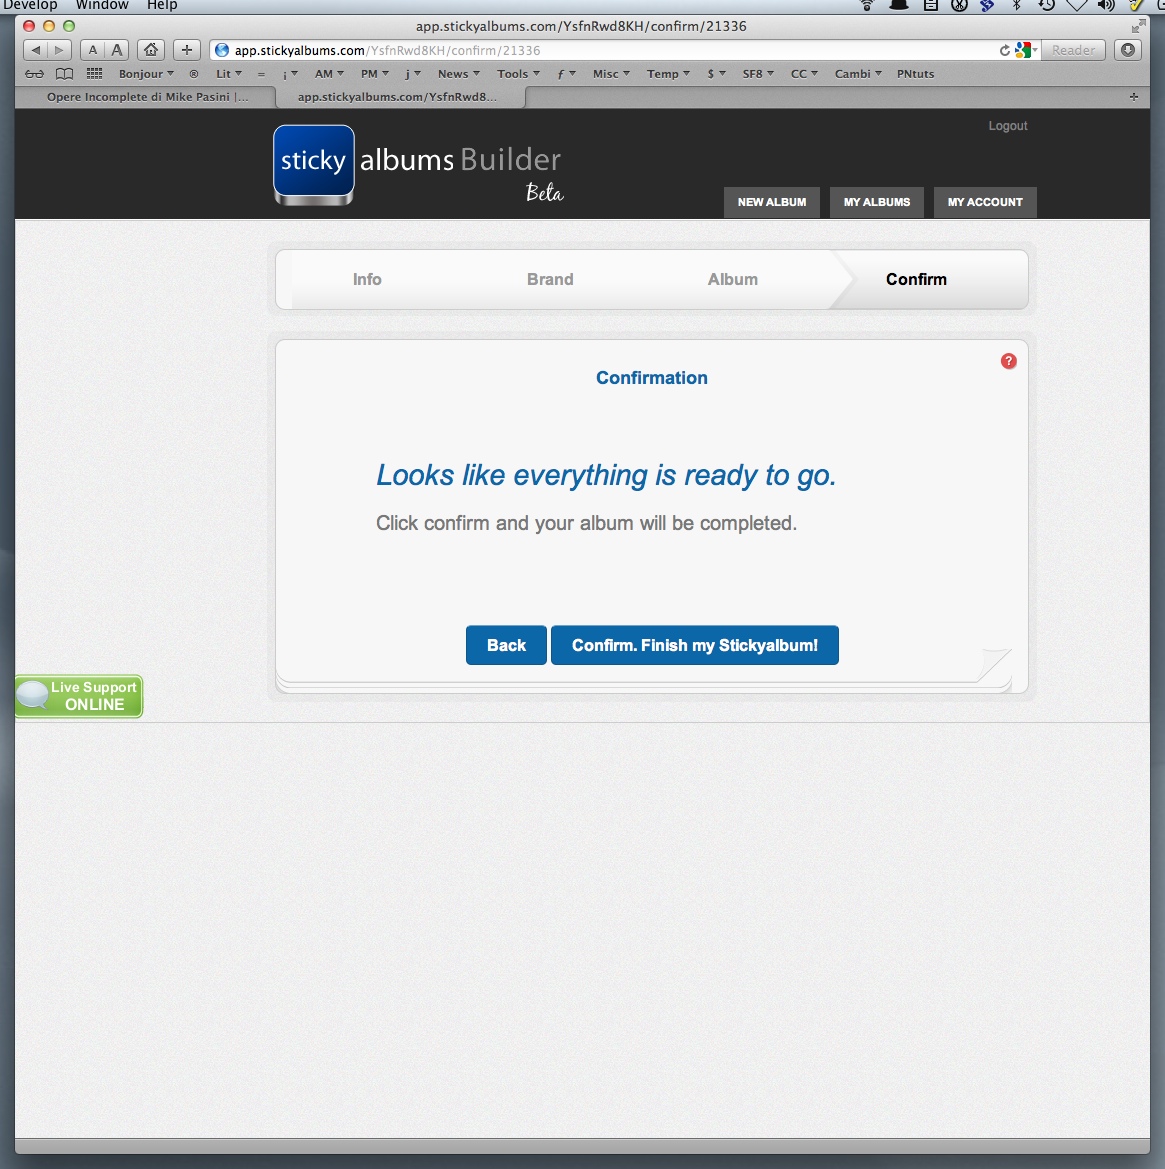Click the Live Support Online chat badge

79,696
